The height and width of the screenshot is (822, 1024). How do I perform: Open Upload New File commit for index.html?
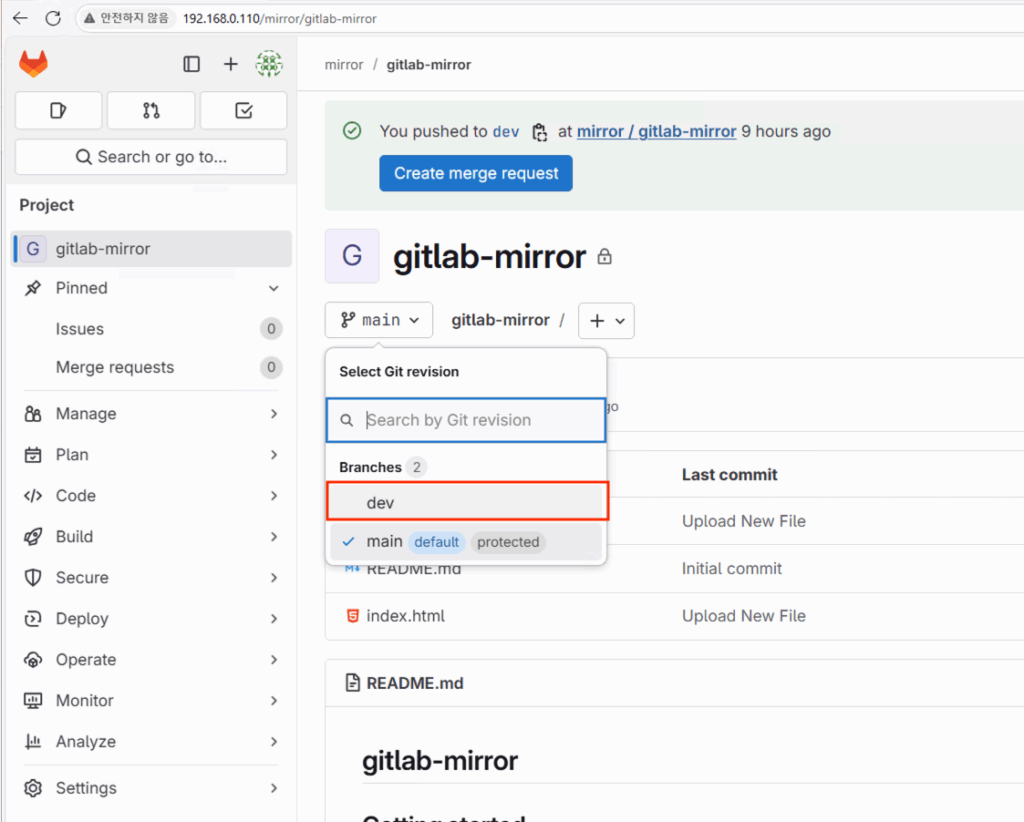pos(743,616)
